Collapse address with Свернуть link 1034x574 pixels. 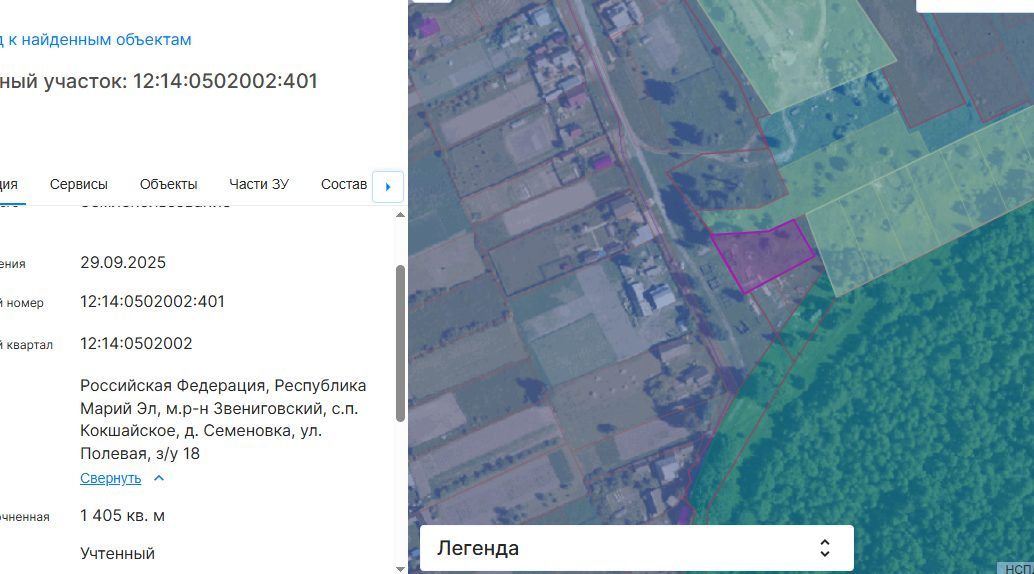(x=111, y=478)
